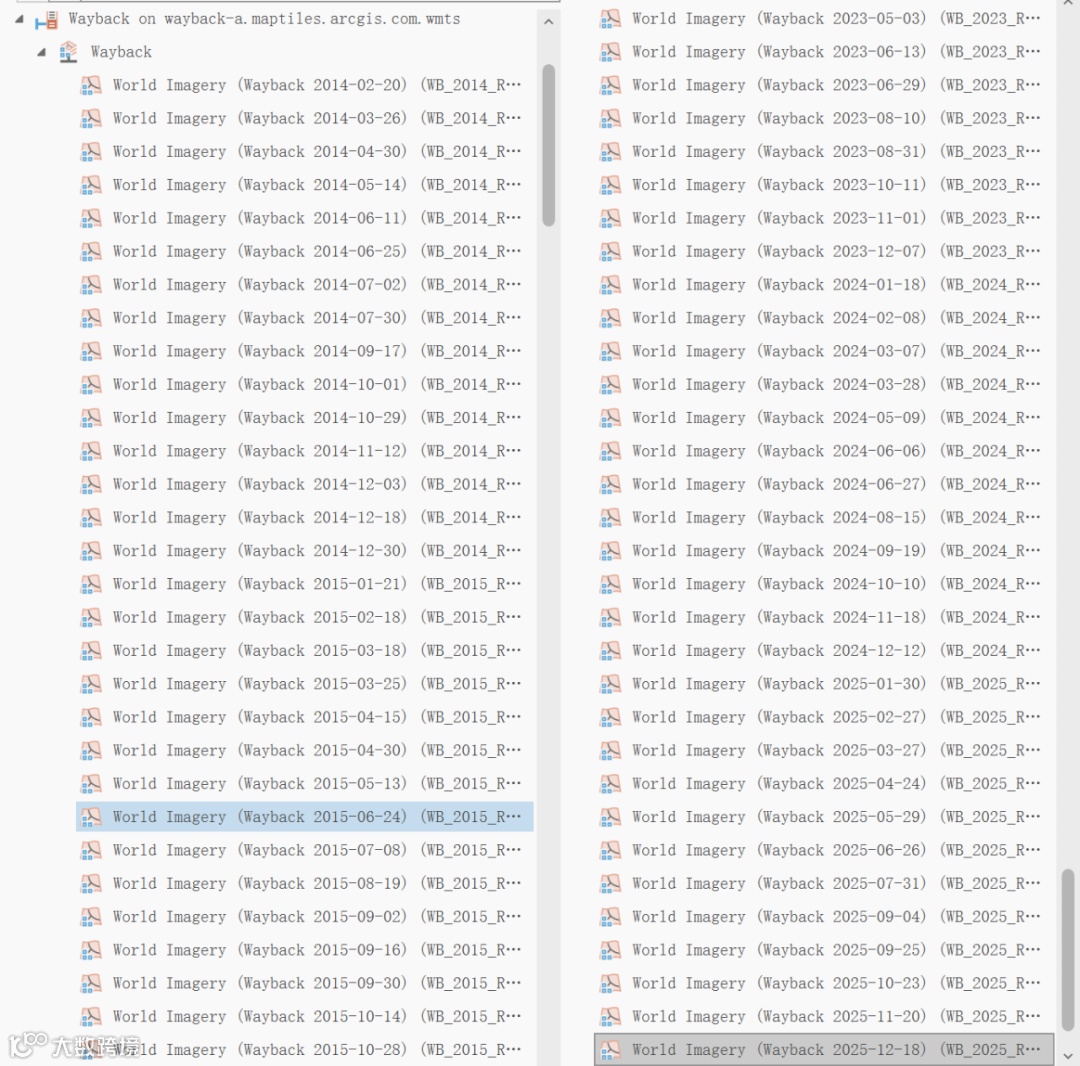Click layer icon for Wayback 2023-05-03
1080x1066 pixels.
[x=610, y=19]
